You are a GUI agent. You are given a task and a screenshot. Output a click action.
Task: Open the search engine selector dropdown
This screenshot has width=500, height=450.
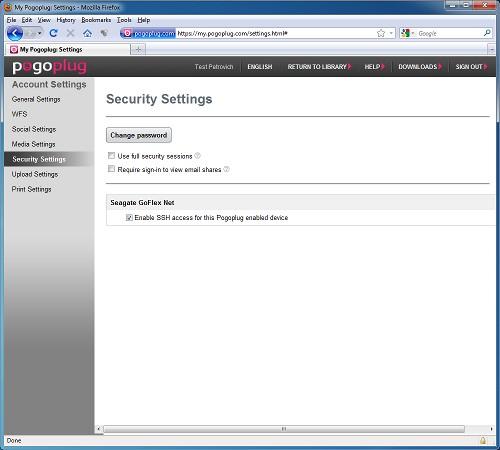pyautogui.click(x=408, y=33)
